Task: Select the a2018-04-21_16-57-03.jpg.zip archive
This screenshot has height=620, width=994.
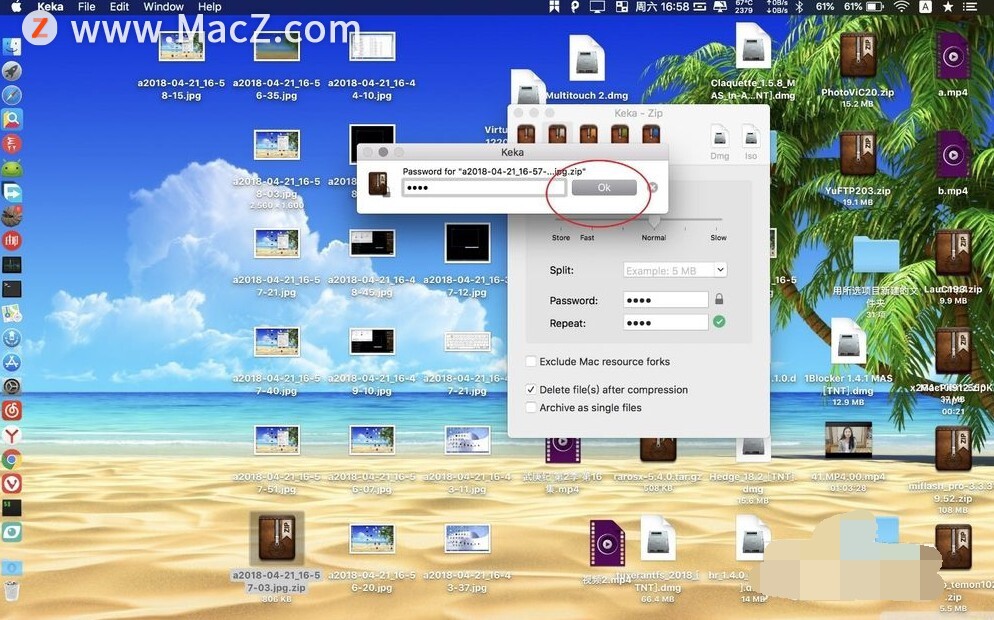Action: tap(276, 539)
